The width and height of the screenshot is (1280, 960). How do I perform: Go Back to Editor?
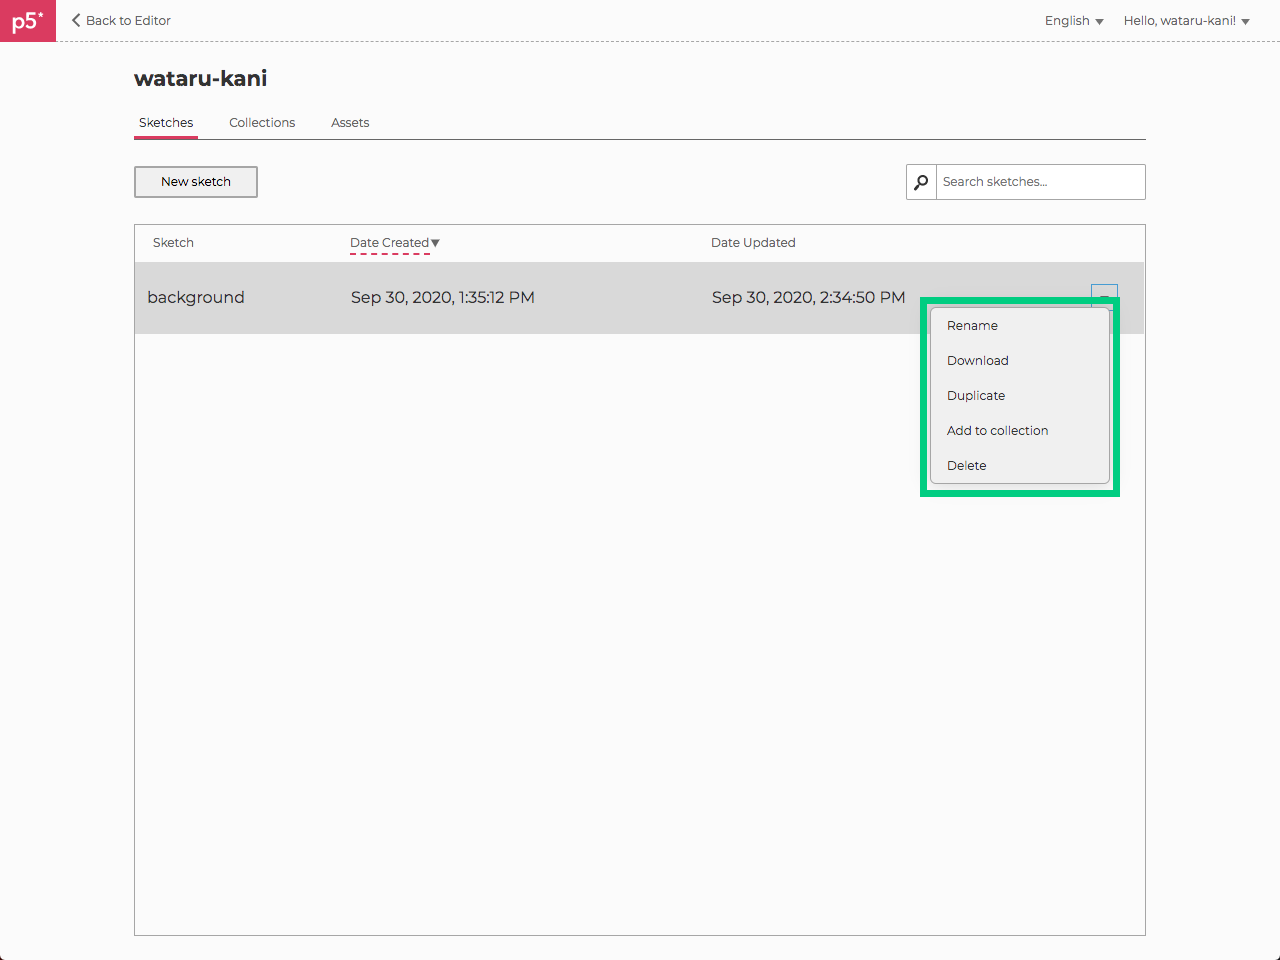point(121,21)
